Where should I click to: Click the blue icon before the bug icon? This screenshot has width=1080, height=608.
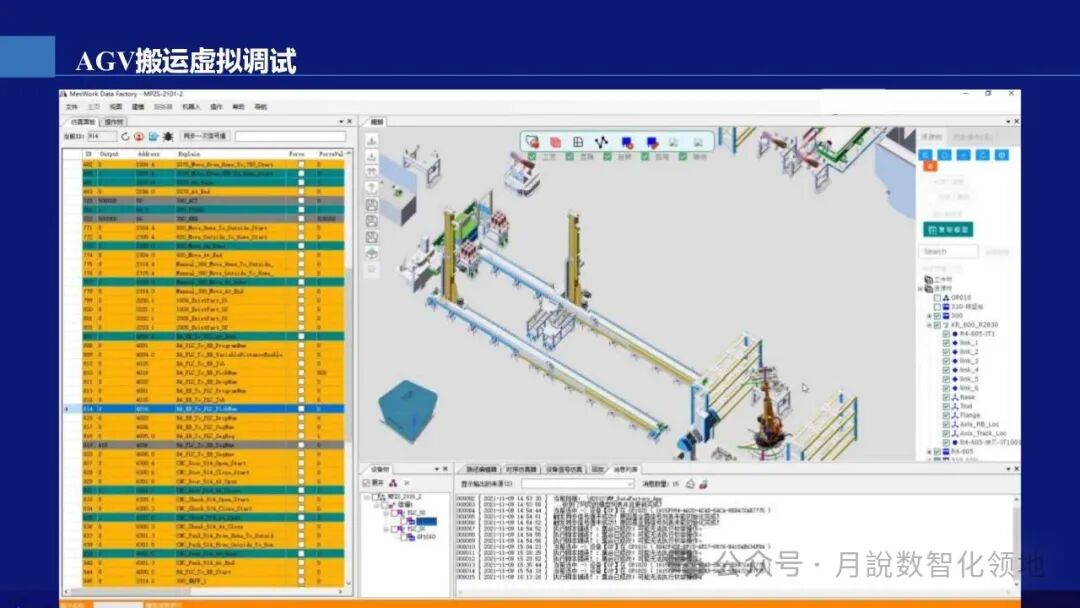tap(154, 137)
